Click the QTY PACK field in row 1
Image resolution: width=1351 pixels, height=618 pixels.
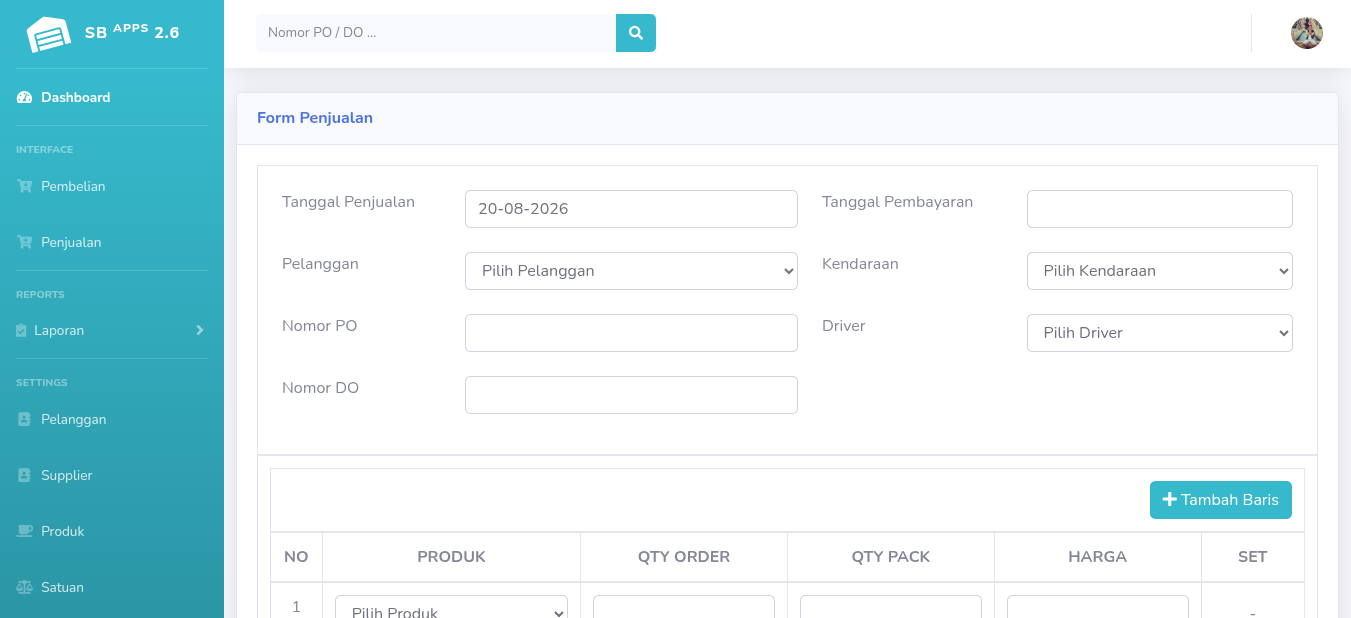[891, 607]
